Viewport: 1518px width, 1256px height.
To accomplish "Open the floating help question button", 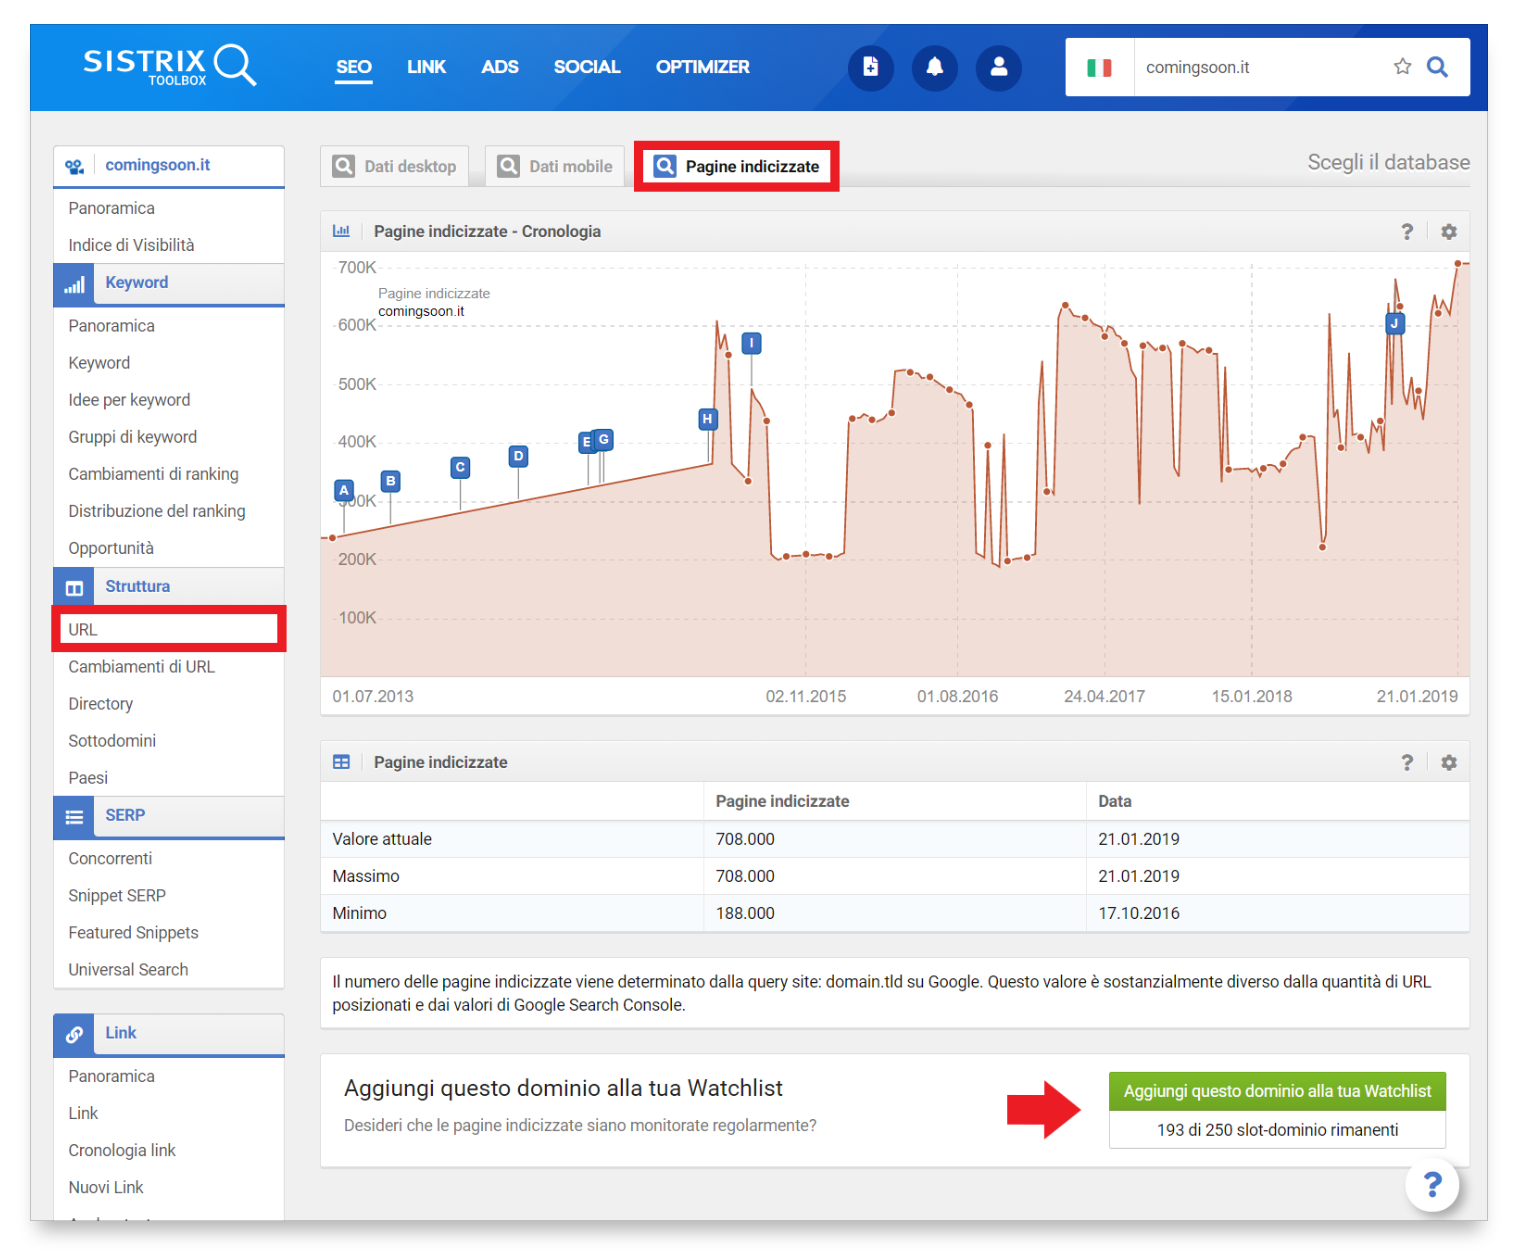I will (1432, 1185).
